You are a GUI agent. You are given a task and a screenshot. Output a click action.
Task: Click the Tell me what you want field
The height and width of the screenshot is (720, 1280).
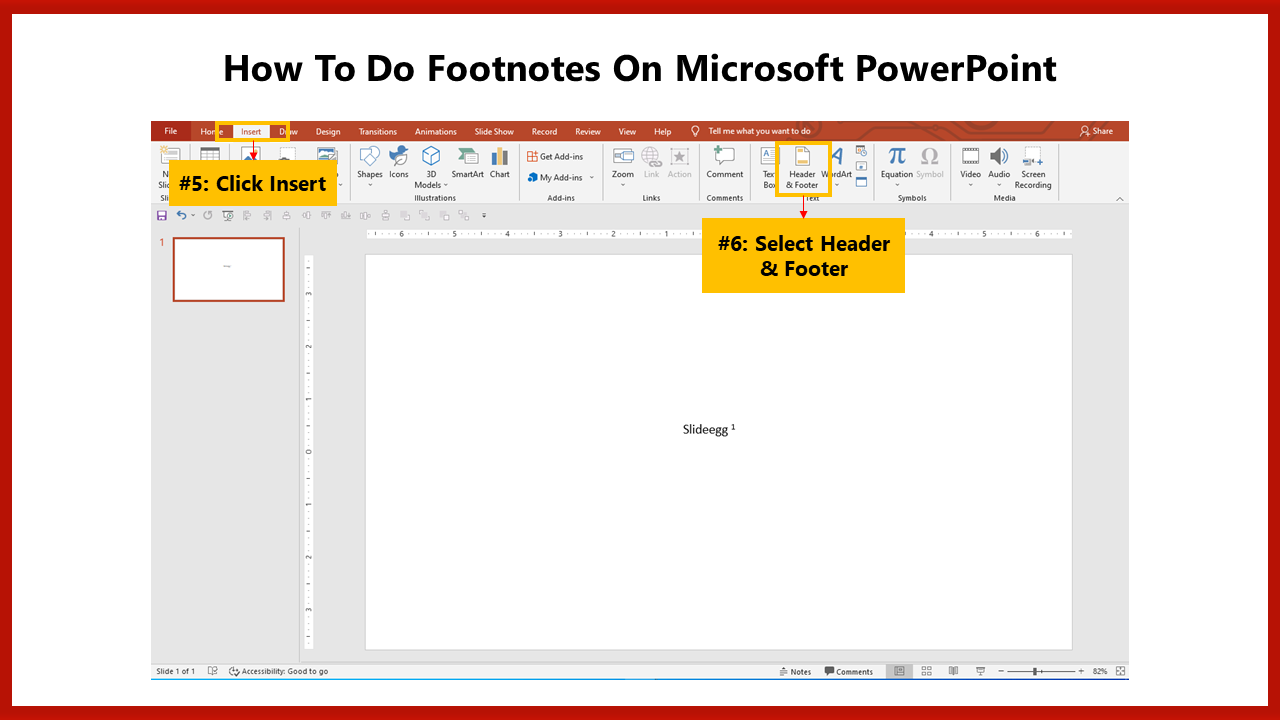(759, 131)
